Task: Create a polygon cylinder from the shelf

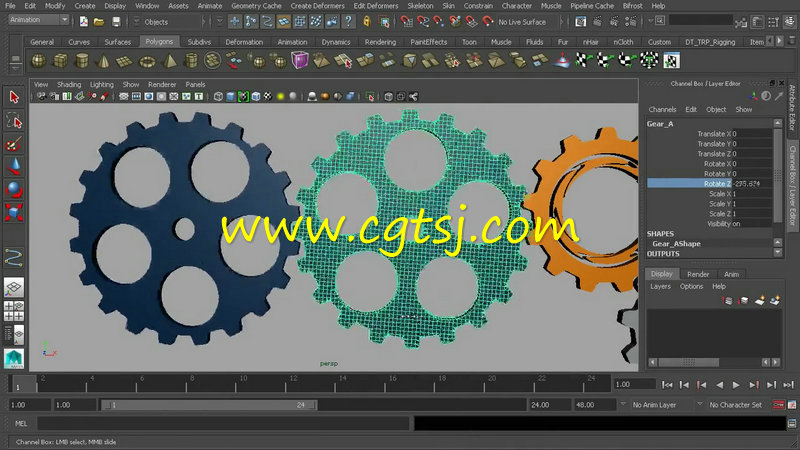Action: point(82,61)
